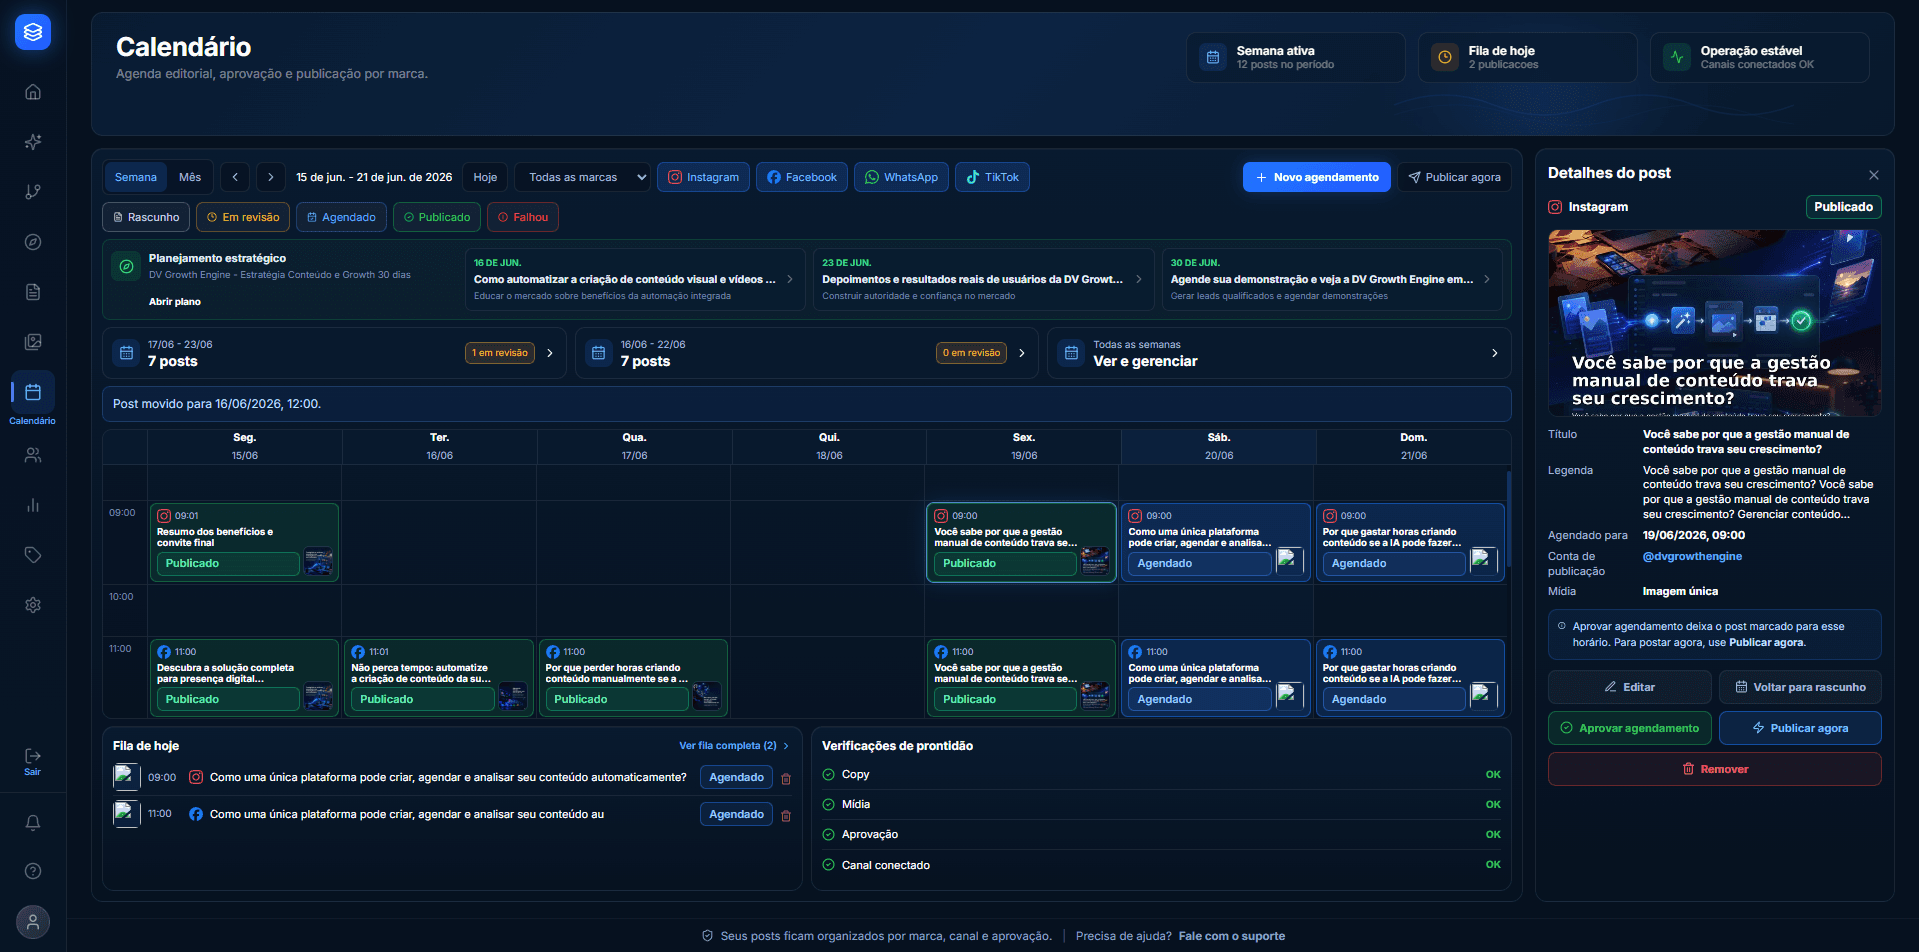Select Tuesday 11:01 Não perca tempo post
The width and height of the screenshot is (1919, 952).
pyautogui.click(x=438, y=678)
